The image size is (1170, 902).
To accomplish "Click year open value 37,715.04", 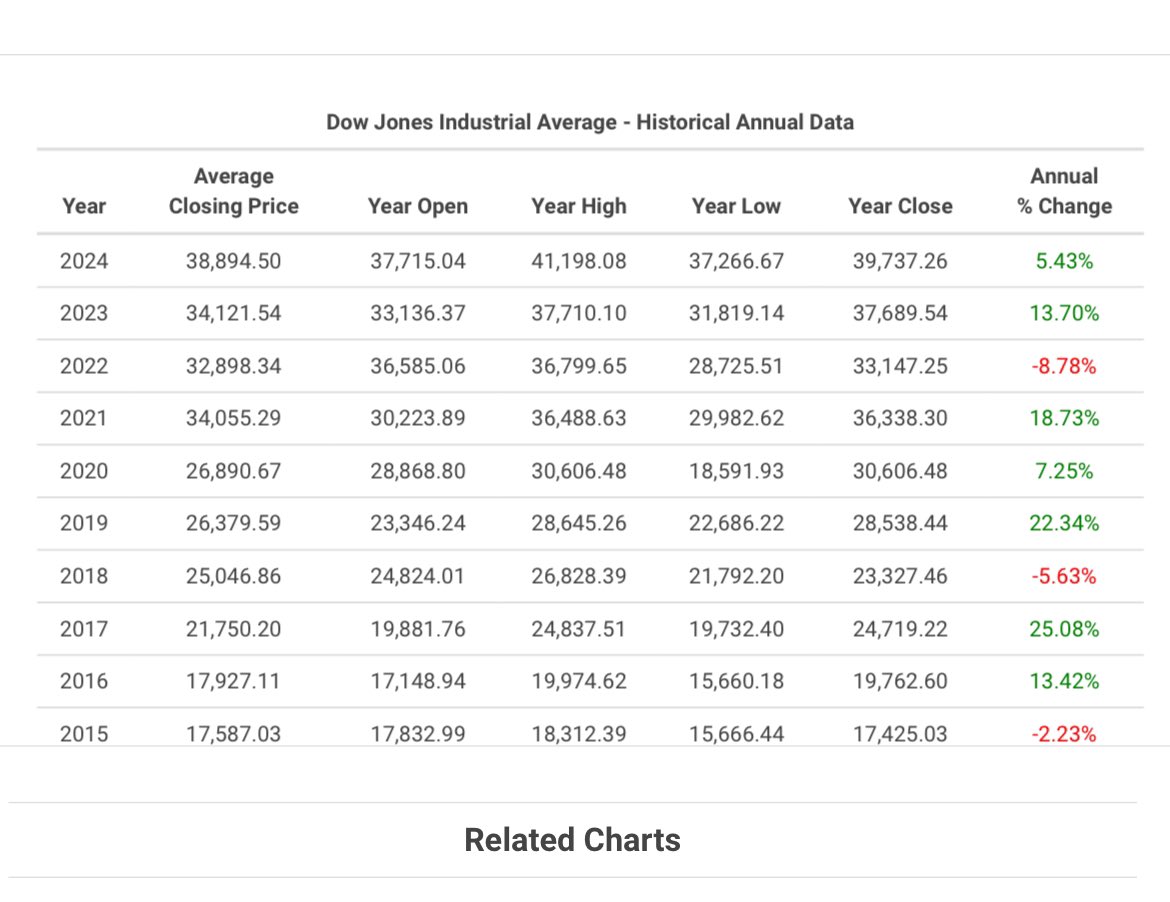I will pyautogui.click(x=418, y=261).
